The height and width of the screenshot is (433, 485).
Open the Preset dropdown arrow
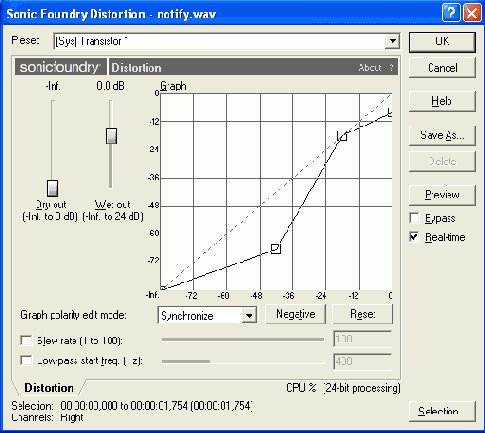[x=393, y=41]
